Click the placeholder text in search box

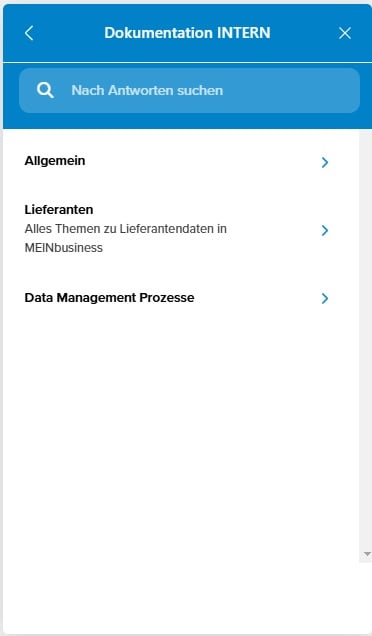pyautogui.click(x=147, y=90)
